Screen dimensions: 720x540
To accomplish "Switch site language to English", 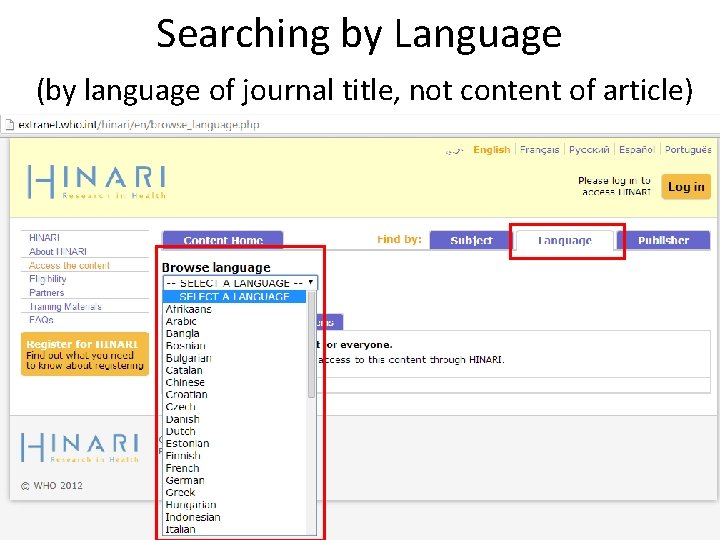I will [x=491, y=150].
